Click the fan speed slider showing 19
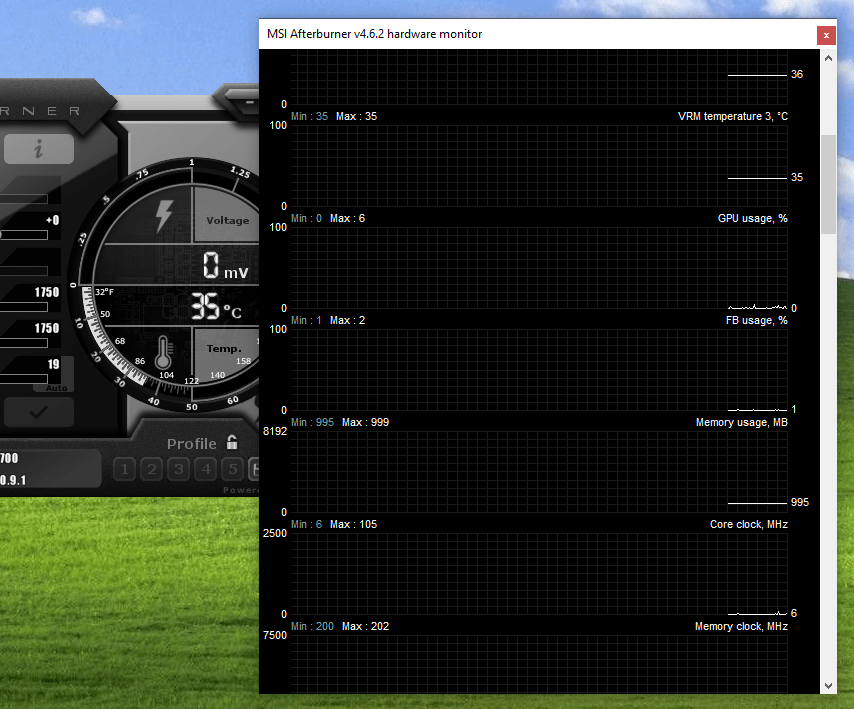The width and height of the screenshot is (854, 709). tap(24, 378)
